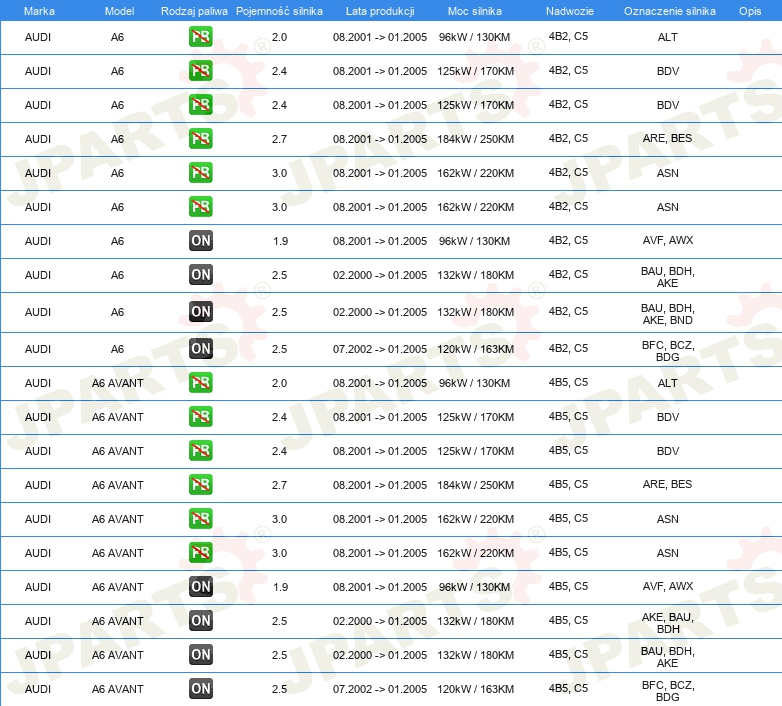Select the Rodzaj paliwa column header

(x=195, y=10)
